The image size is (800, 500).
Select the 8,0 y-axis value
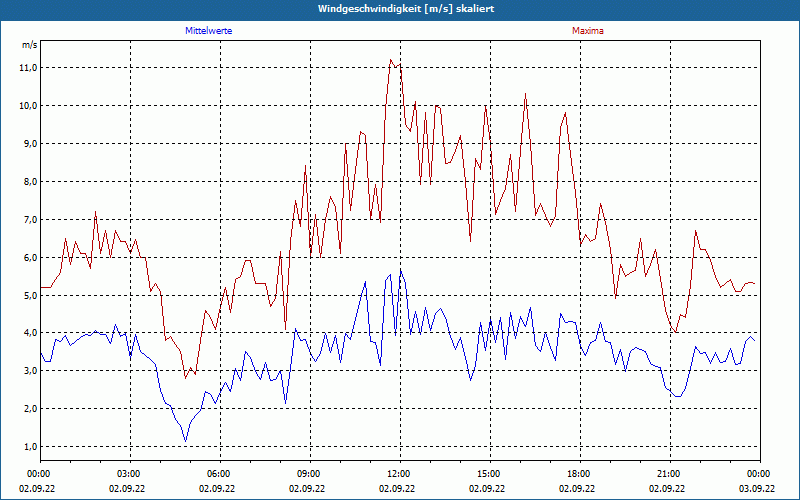[31, 182]
